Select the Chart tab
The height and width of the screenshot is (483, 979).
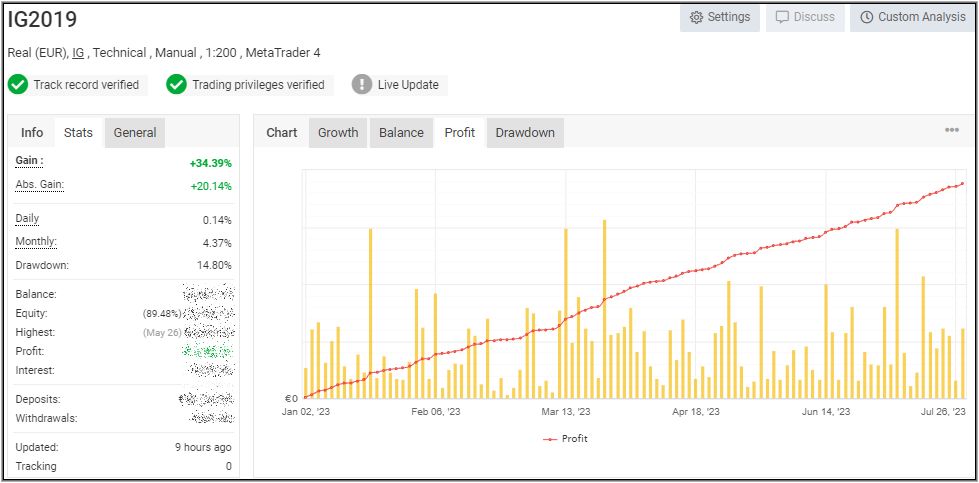282,133
